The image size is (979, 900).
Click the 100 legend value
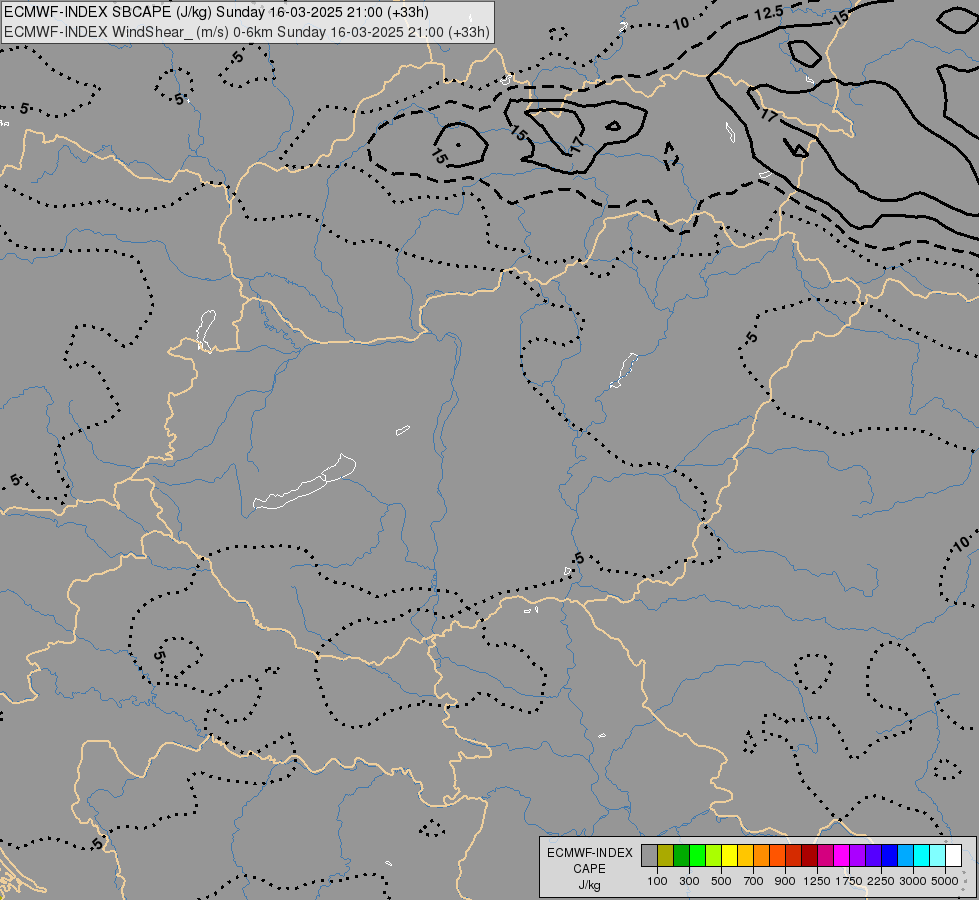tap(657, 881)
